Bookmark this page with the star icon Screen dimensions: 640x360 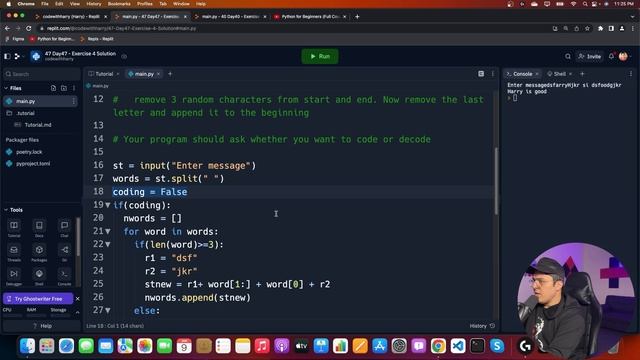587,29
